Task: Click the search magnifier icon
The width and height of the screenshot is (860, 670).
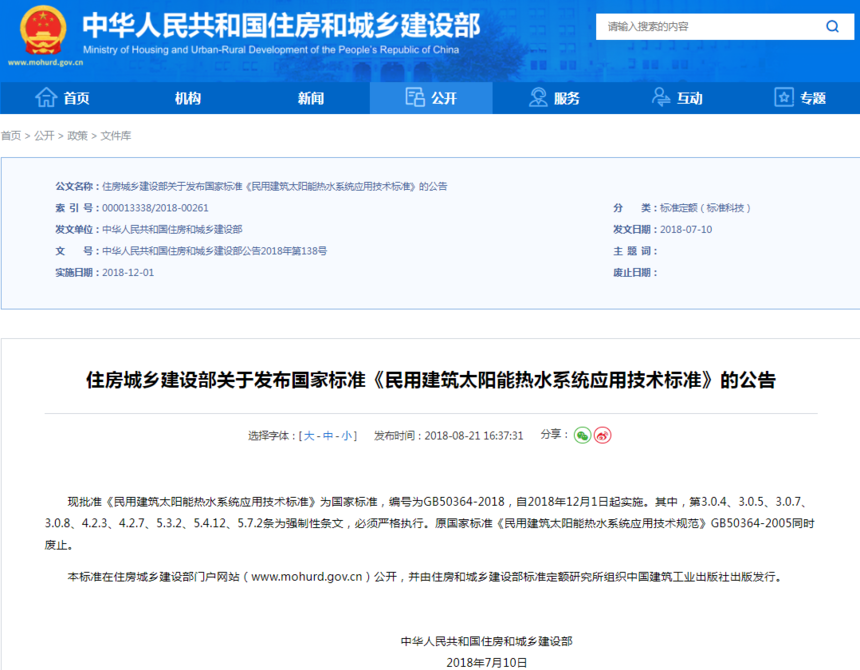Action: tap(832, 26)
